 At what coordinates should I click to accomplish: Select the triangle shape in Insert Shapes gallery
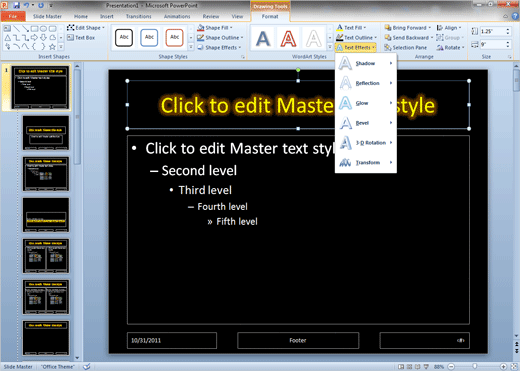7,38
